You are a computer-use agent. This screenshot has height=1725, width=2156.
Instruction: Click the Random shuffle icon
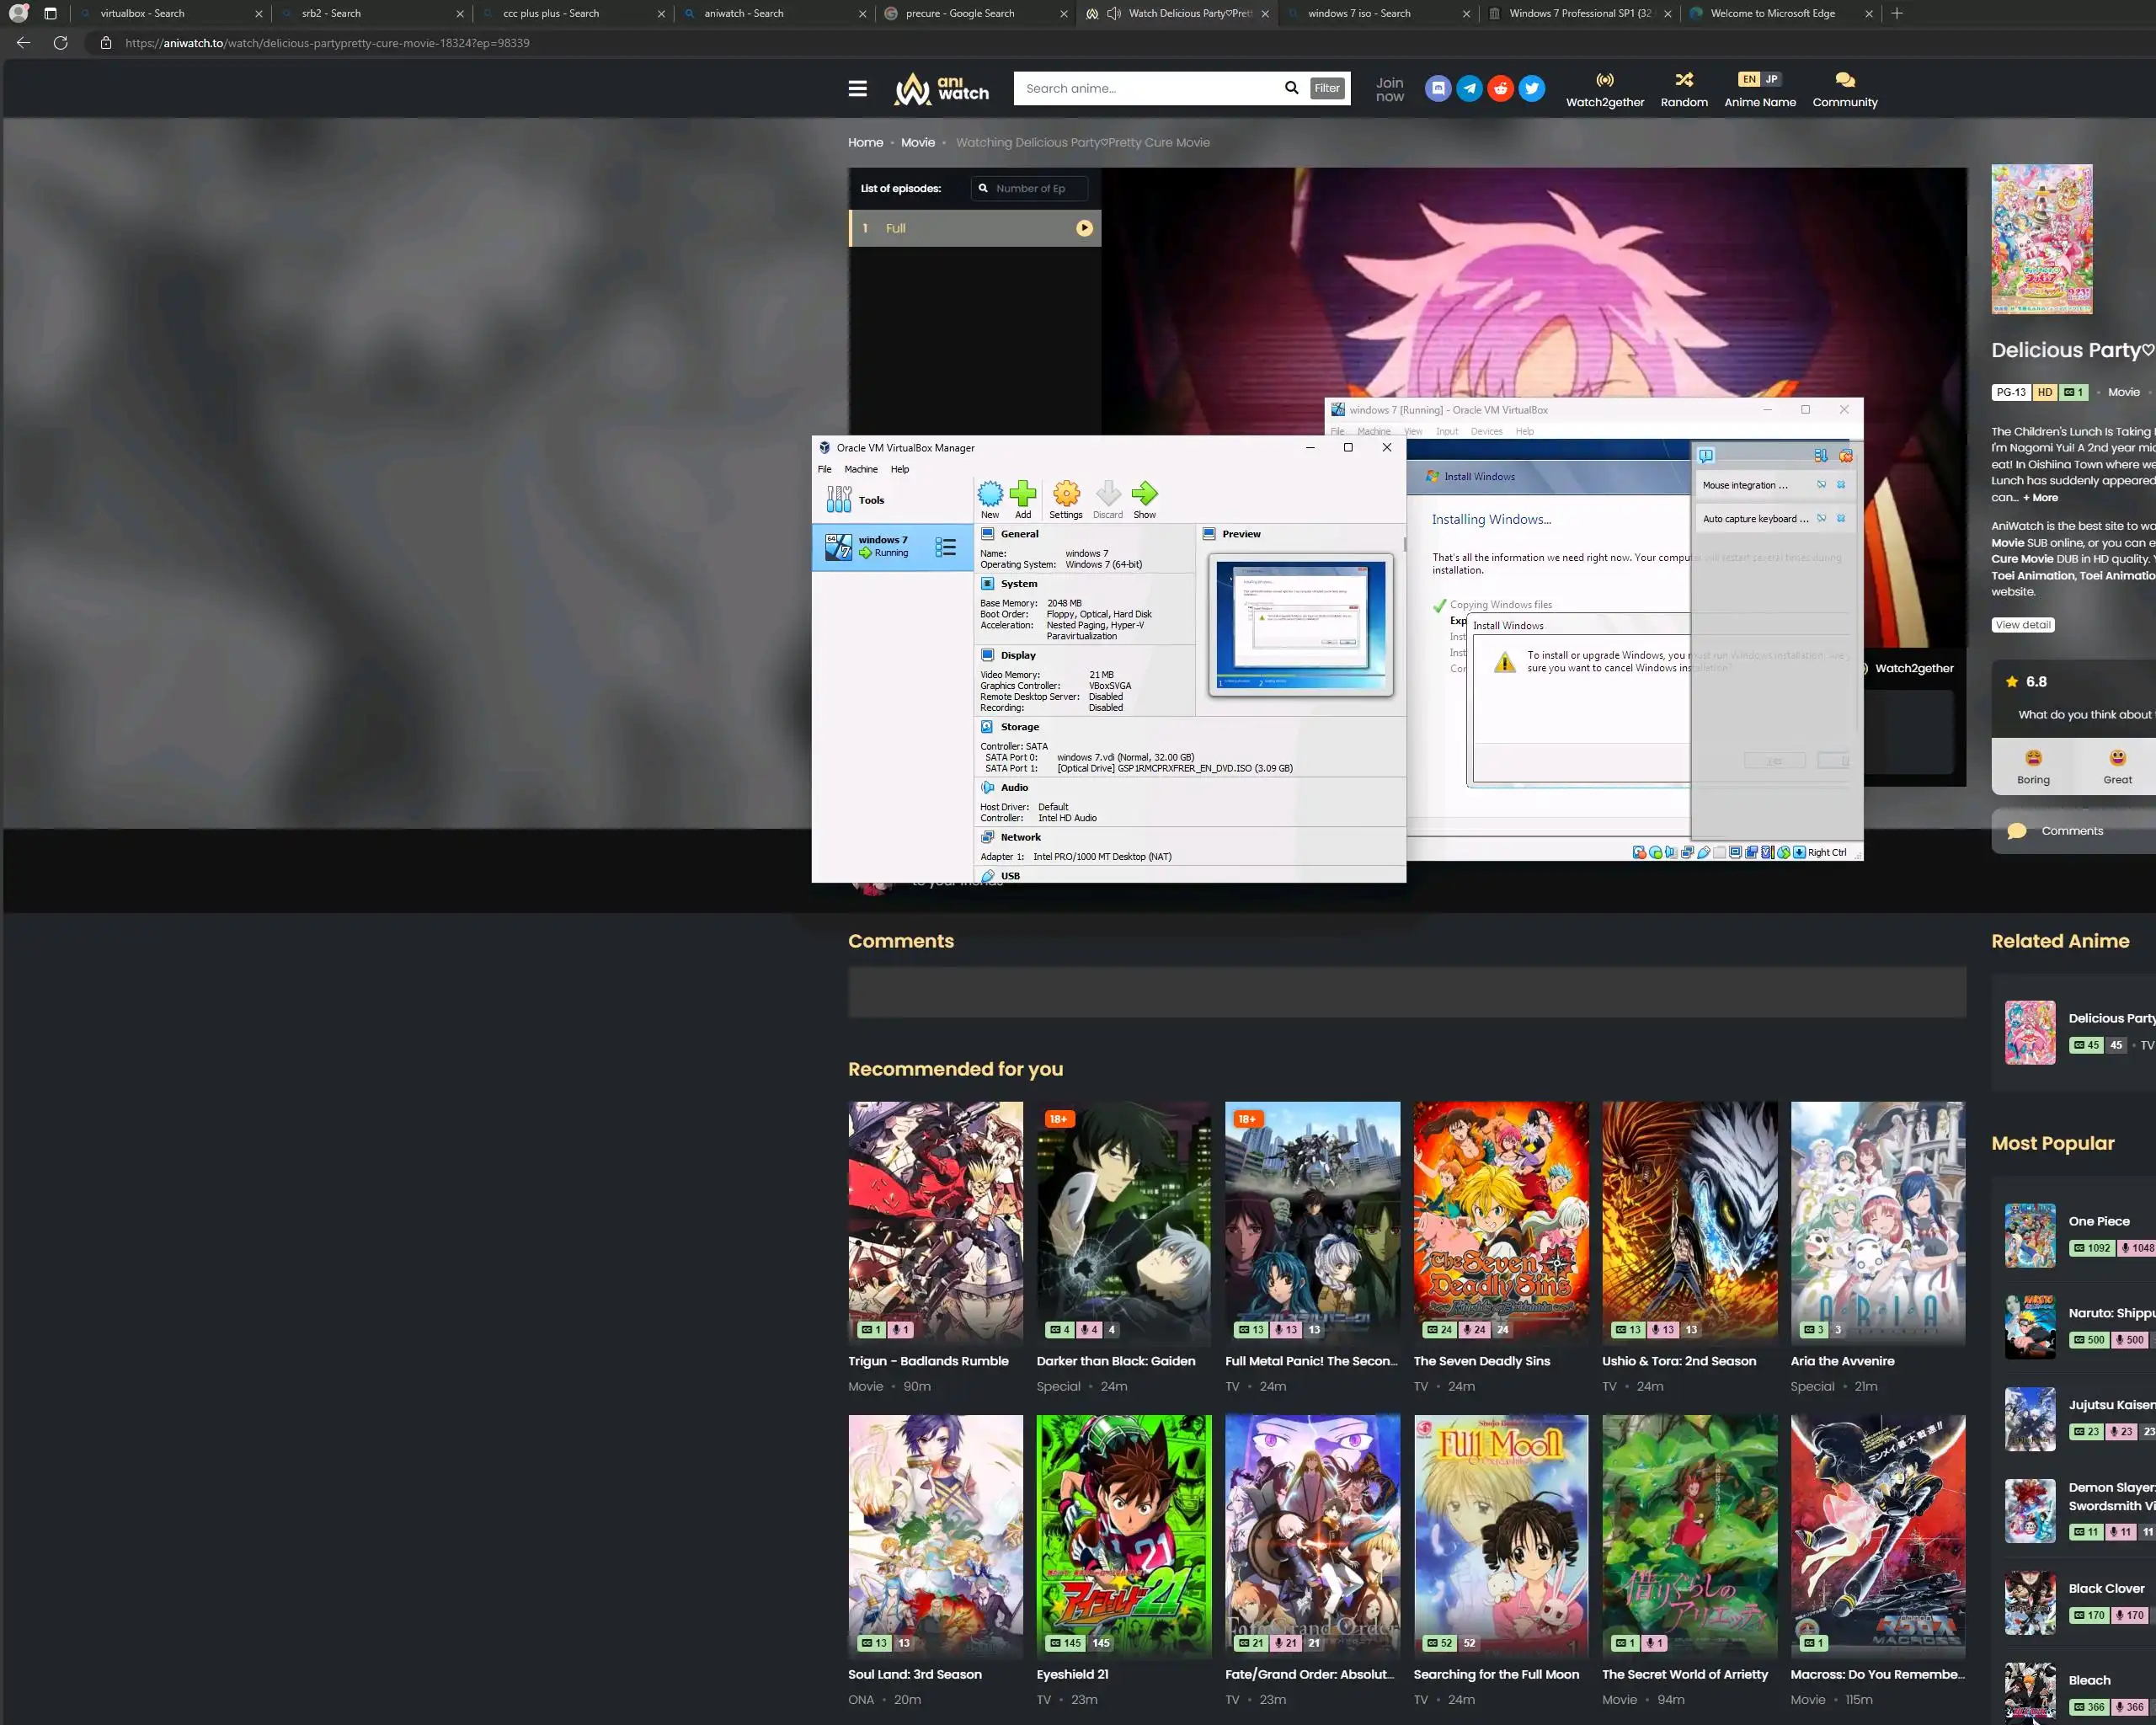(1683, 80)
